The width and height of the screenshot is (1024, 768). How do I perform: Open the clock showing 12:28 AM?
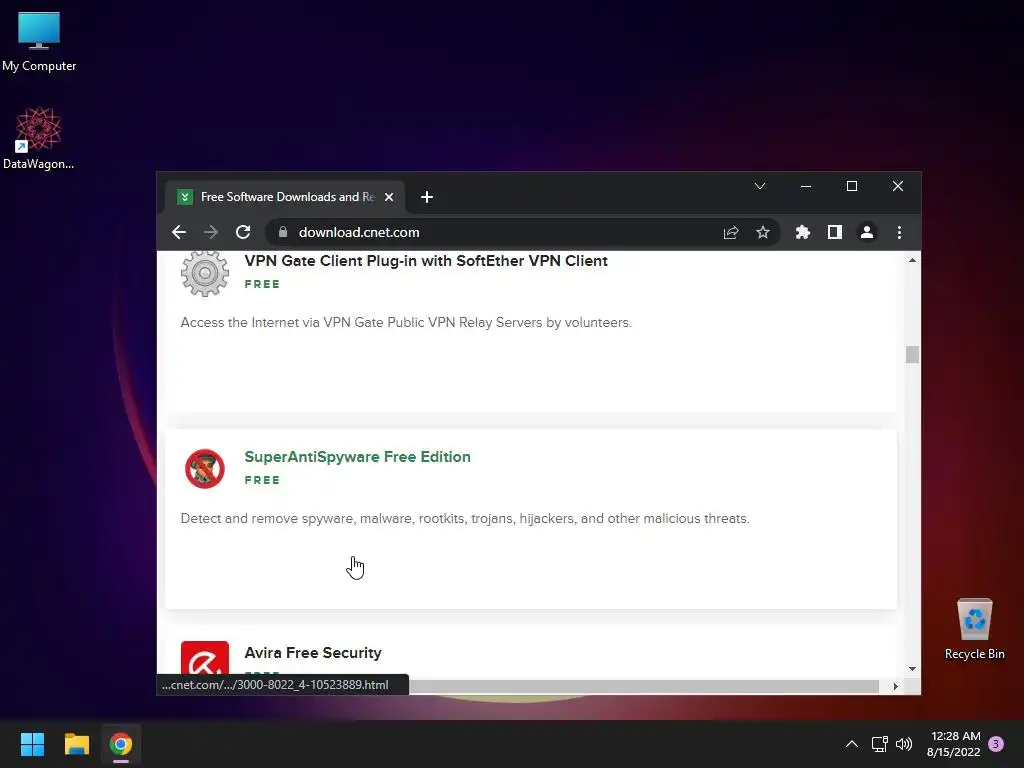954,744
